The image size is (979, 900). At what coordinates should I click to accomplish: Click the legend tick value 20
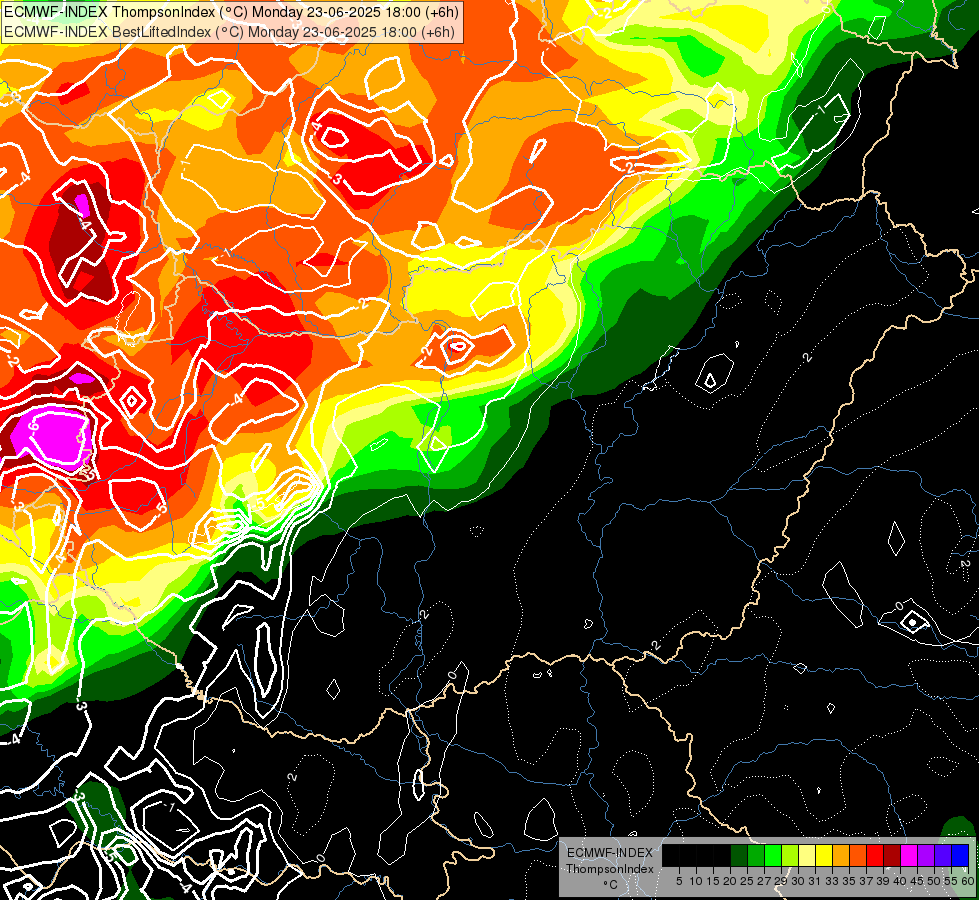731,881
